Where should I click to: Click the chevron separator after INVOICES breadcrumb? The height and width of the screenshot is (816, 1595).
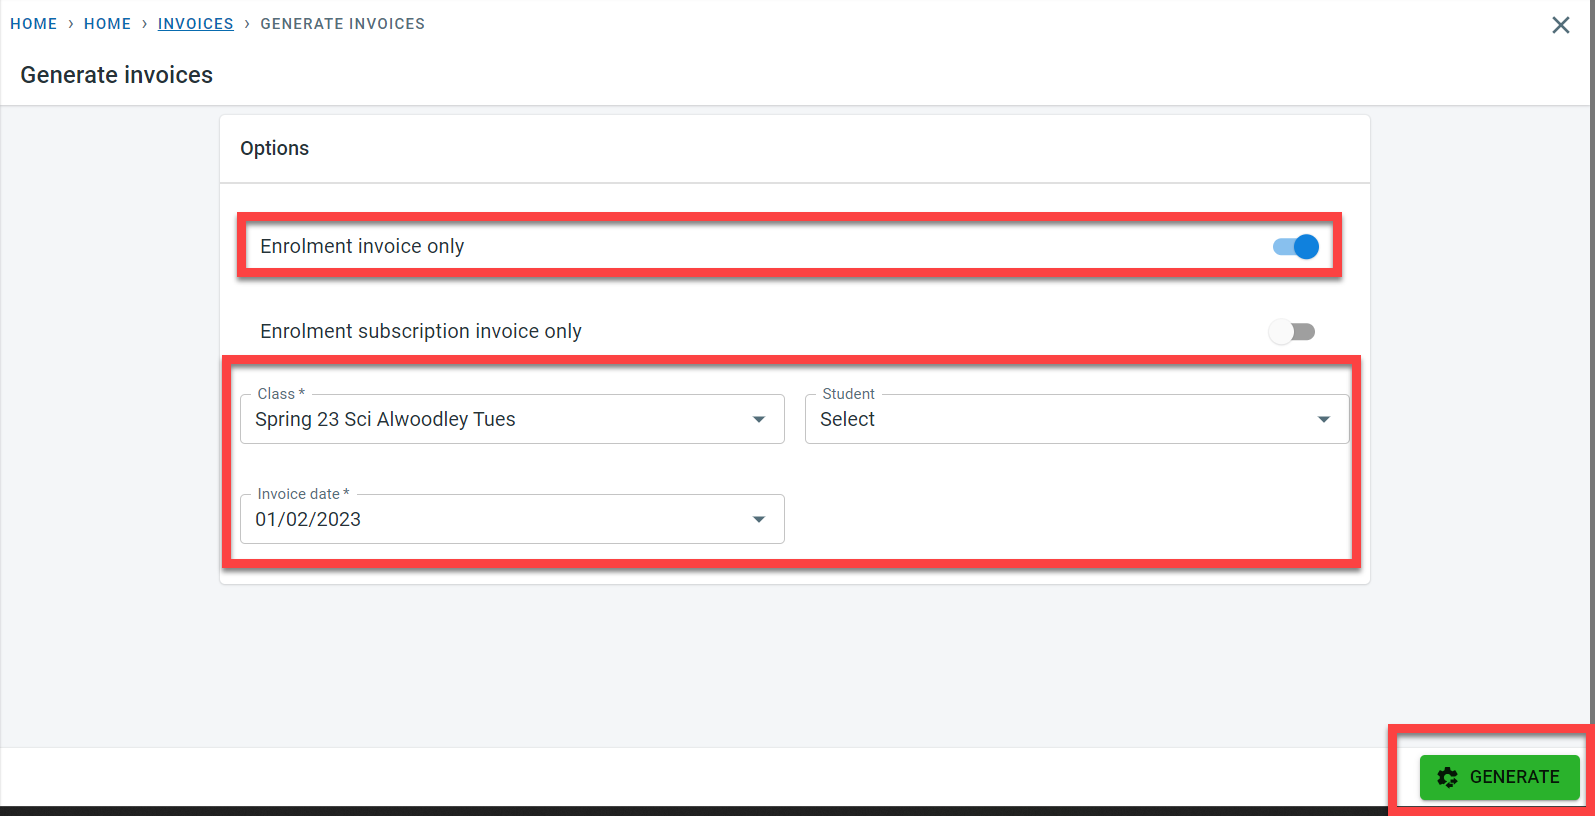tap(247, 24)
